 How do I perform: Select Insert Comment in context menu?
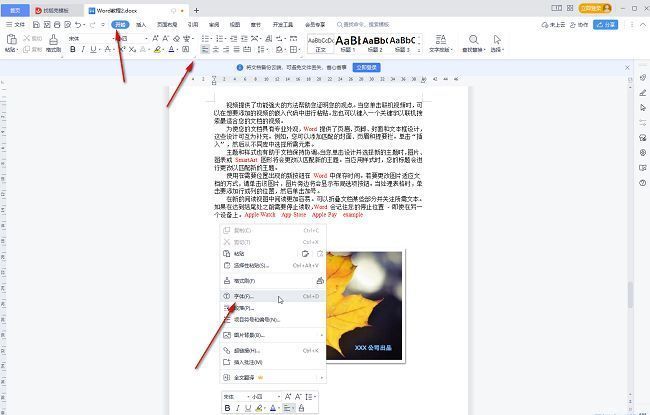point(273,362)
